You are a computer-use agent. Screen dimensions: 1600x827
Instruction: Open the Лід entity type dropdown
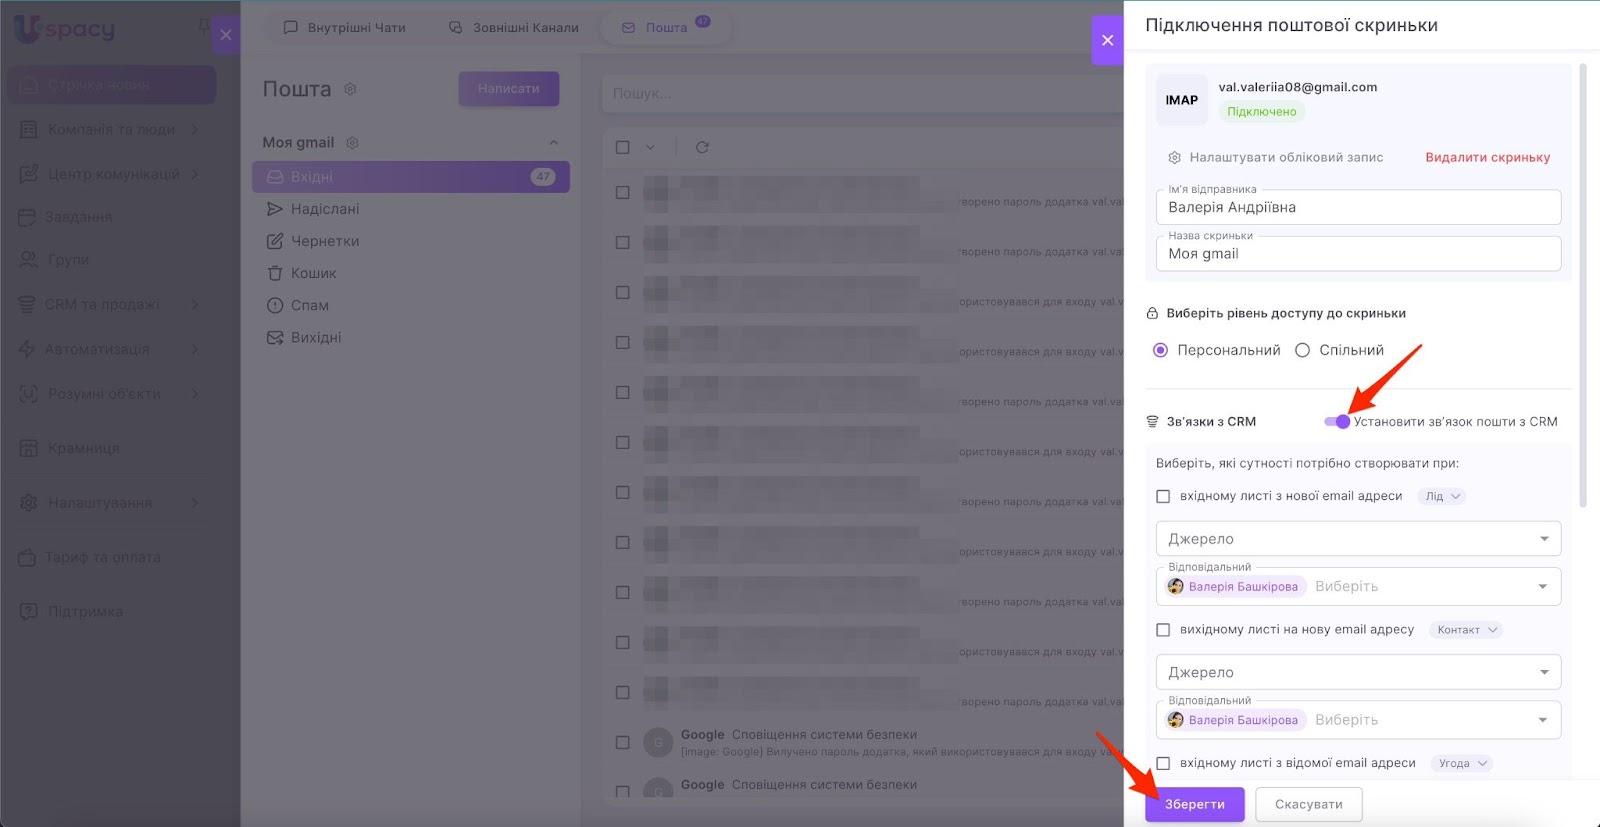click(x=1442, y=496)
